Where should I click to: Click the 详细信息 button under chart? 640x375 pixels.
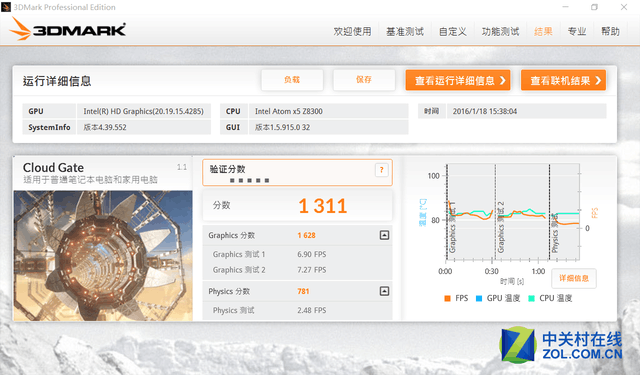573,278
